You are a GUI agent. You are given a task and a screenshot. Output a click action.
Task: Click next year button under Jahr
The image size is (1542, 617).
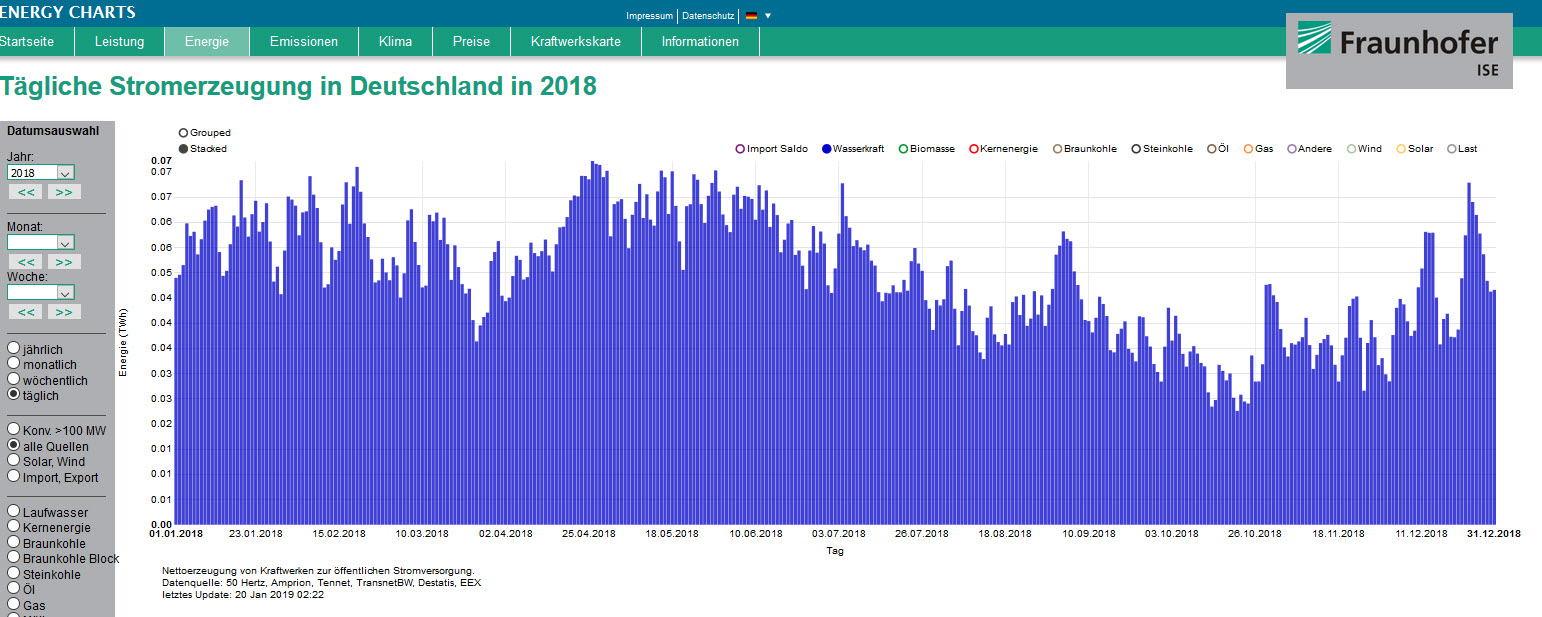(x=63, y=192)
